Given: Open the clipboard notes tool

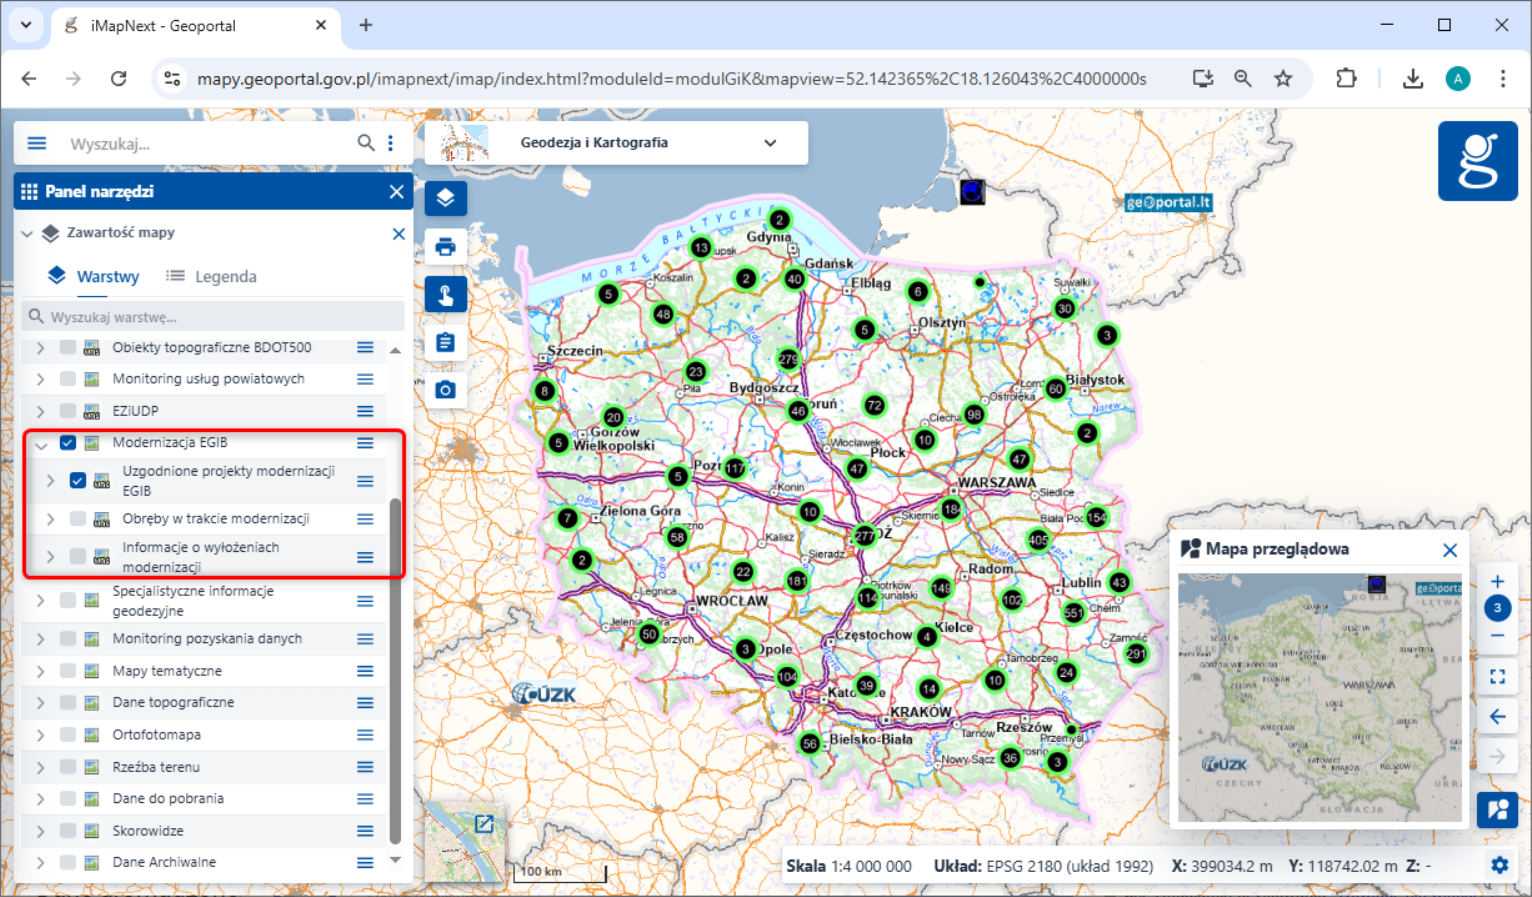Looking at the screenshot, I should [x=445, y=343].
